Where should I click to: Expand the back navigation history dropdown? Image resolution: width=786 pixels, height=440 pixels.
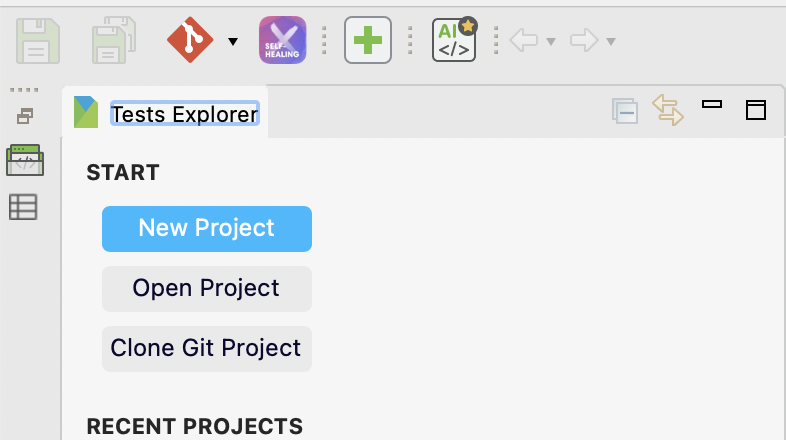tap(551, 42)
